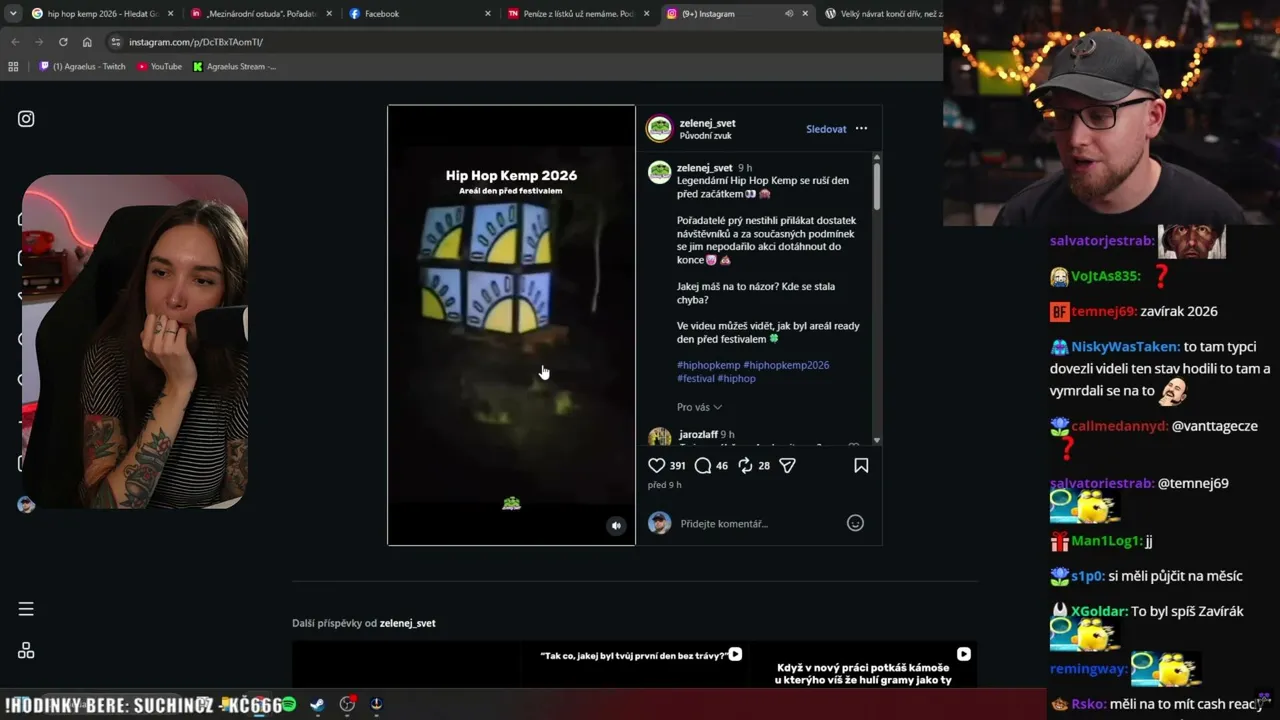Image resolution: width=1280 pixels, height=720 pixels.
Task: Save the post with the bookmark icon
Action: [x=861, y=465]
